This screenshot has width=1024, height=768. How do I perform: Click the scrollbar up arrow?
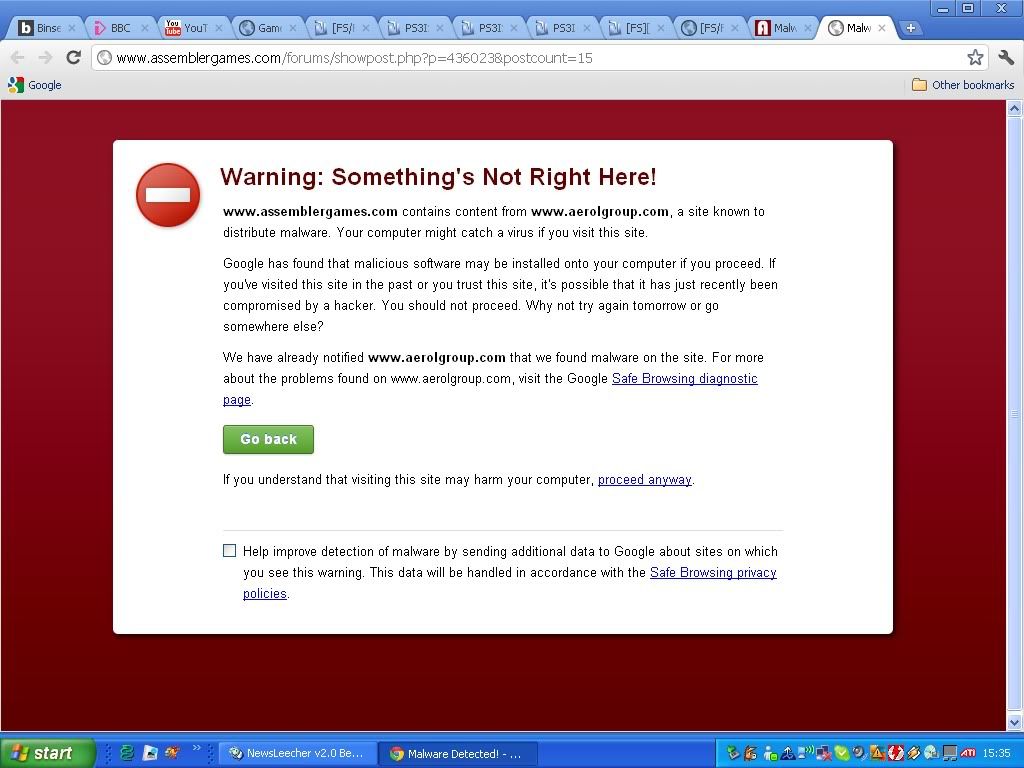[x=1014, y=108]
